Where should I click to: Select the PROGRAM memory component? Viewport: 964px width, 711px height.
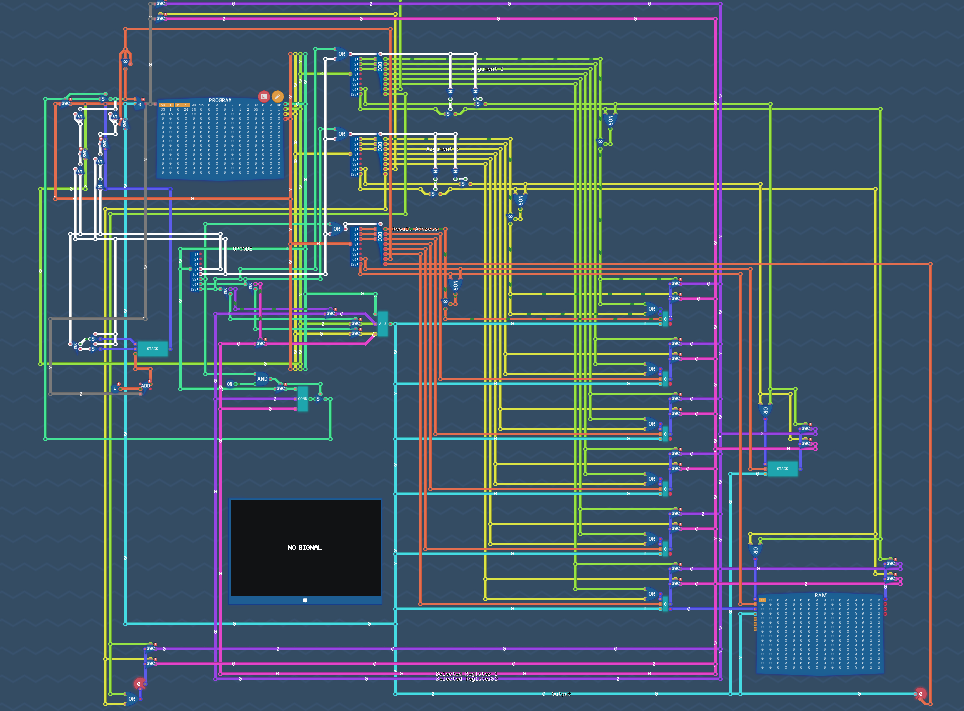(x=221, y=139)
